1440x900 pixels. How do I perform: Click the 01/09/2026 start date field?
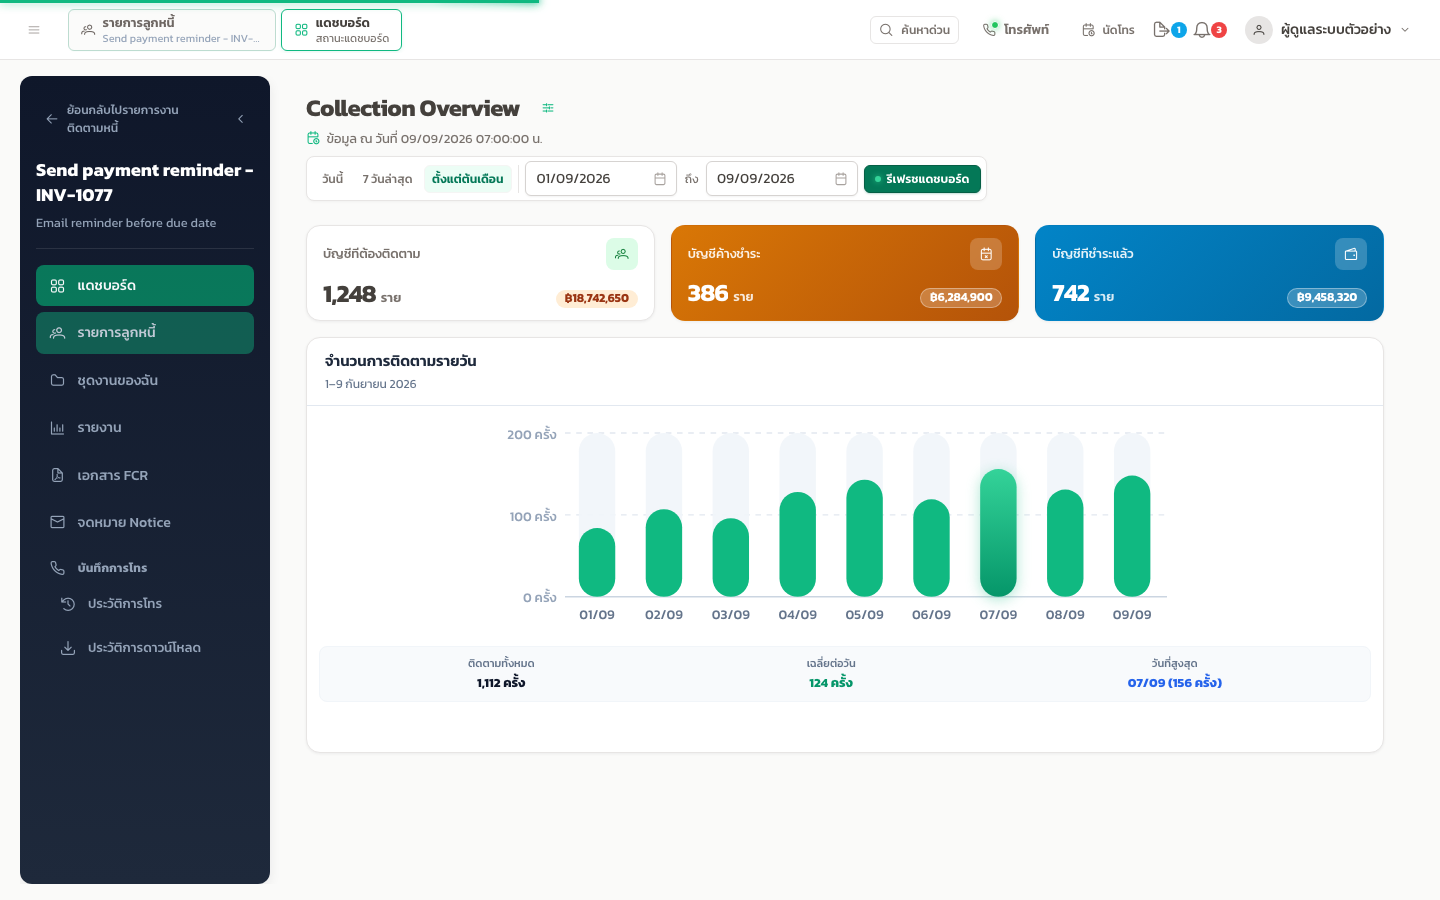[601, 179]
